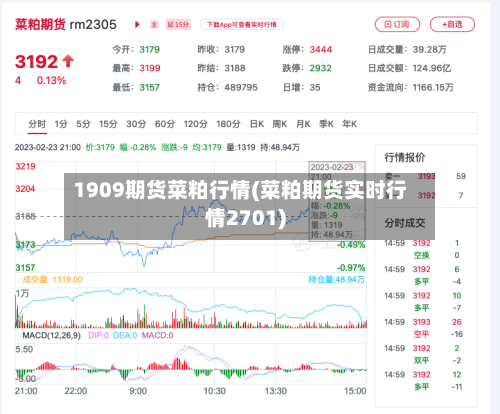Switch to the 1分 chart tab
The width and height of the screenshot is (500, 414).
click(61, 124)
